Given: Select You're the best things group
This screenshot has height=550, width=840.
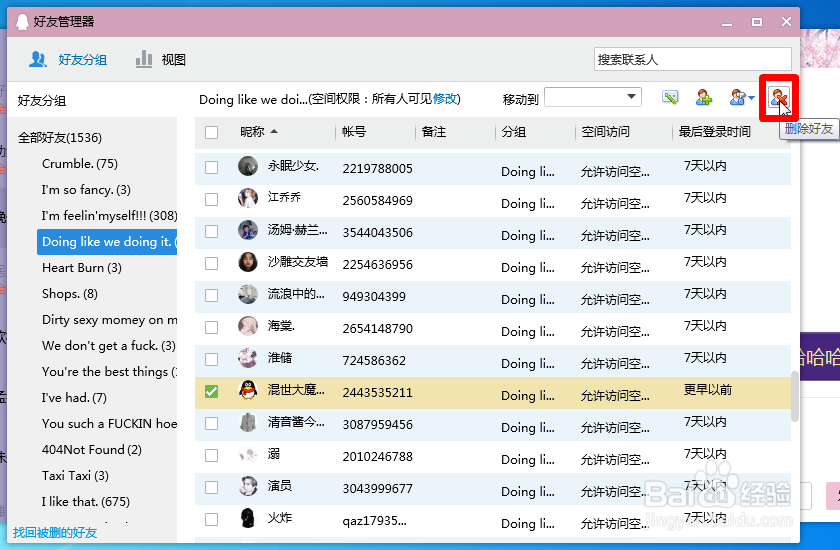Looking at the screenshot, I should coord(109,372).
